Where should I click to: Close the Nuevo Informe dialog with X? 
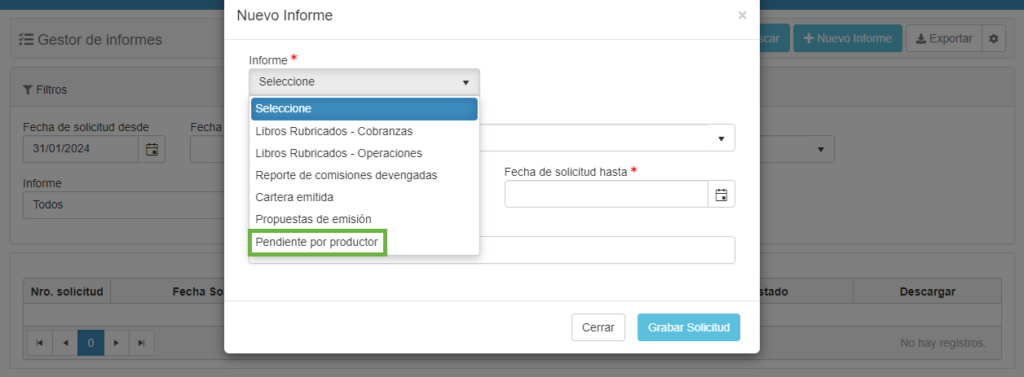742,16
